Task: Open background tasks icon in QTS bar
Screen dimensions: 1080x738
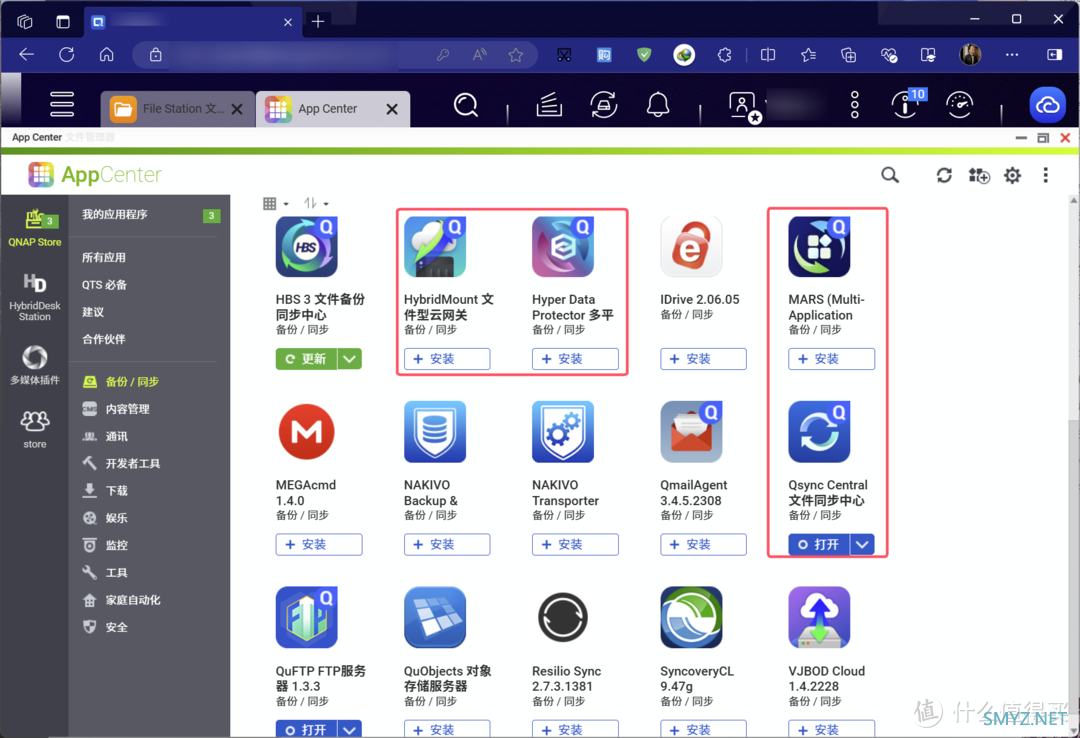Action: click(549, 105)
